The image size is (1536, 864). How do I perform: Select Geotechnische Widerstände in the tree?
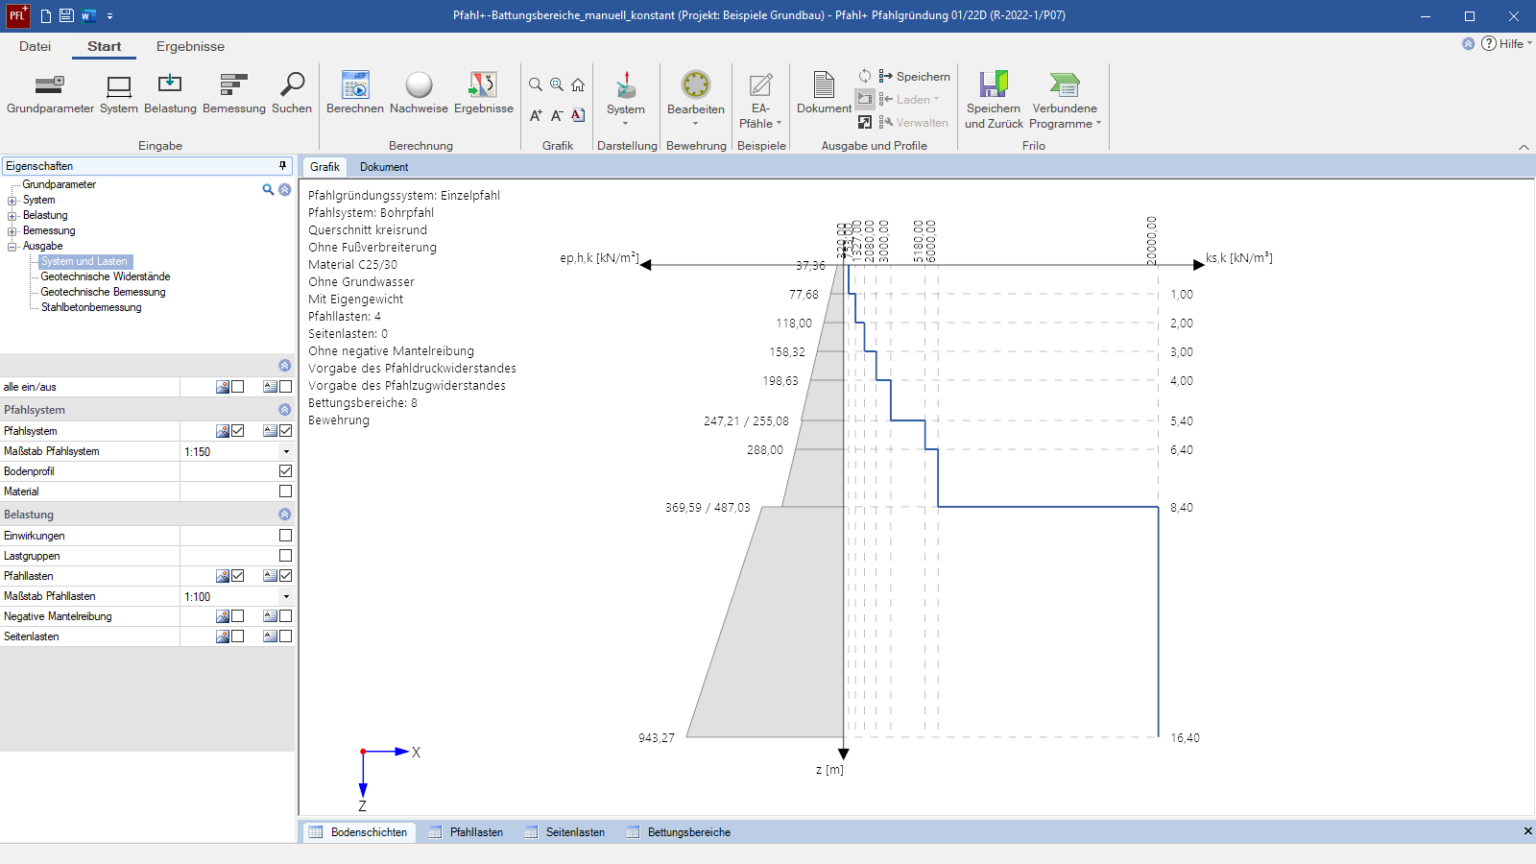click(x=105, y=277)
